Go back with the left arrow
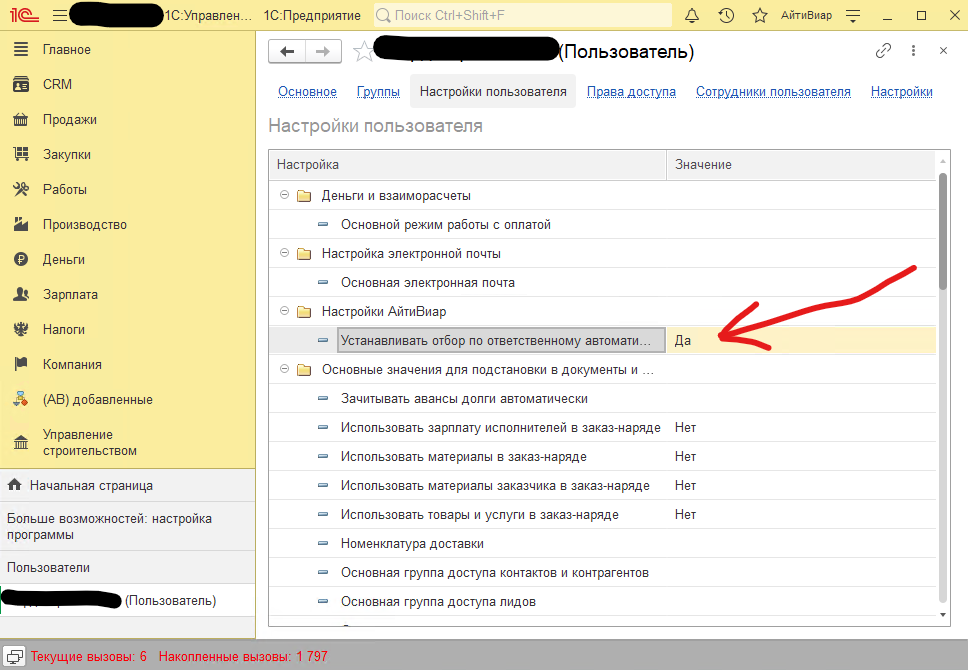968x670 pixels. pyautogui.click(x=287, y=51)
